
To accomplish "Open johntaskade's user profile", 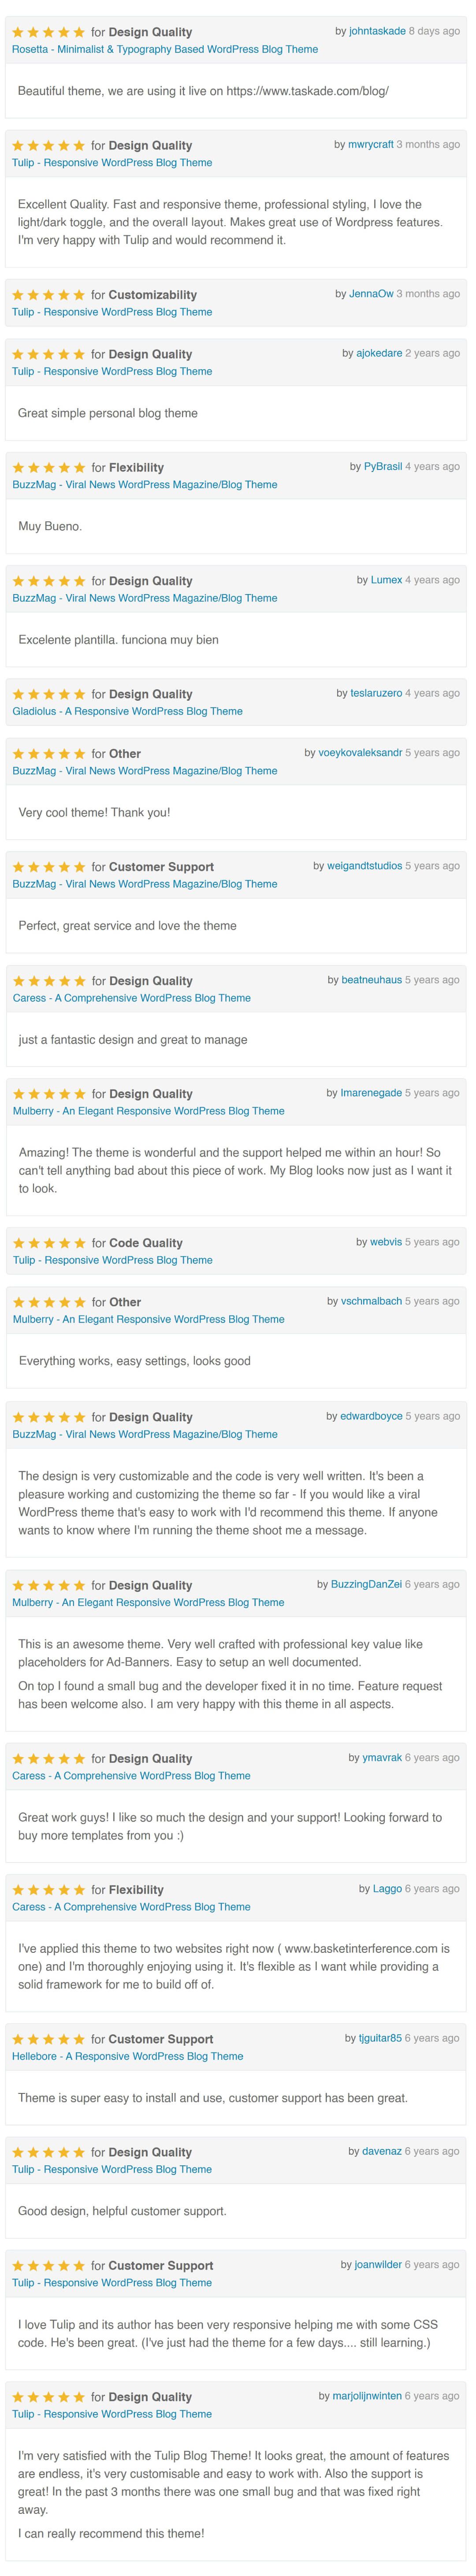I will [377, 31].
